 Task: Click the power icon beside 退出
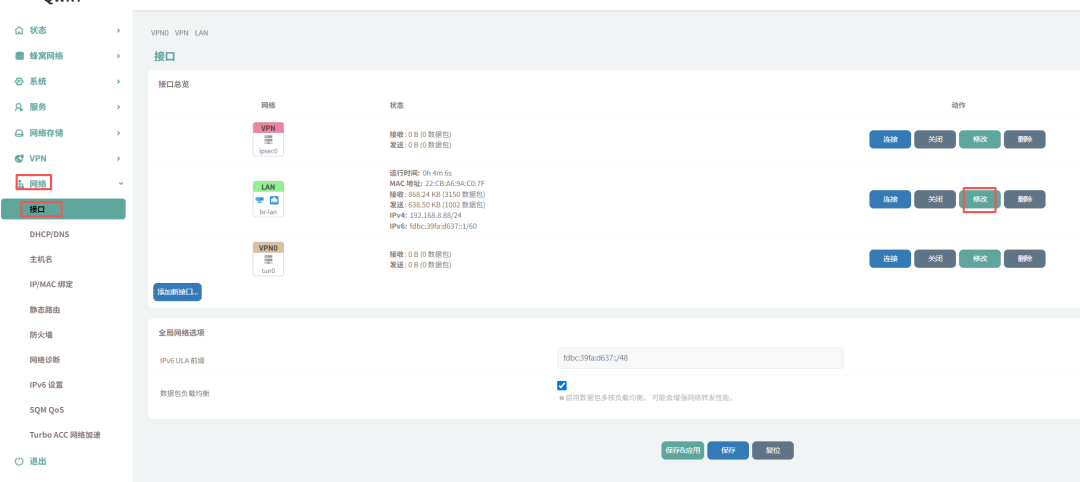(19, 461)
